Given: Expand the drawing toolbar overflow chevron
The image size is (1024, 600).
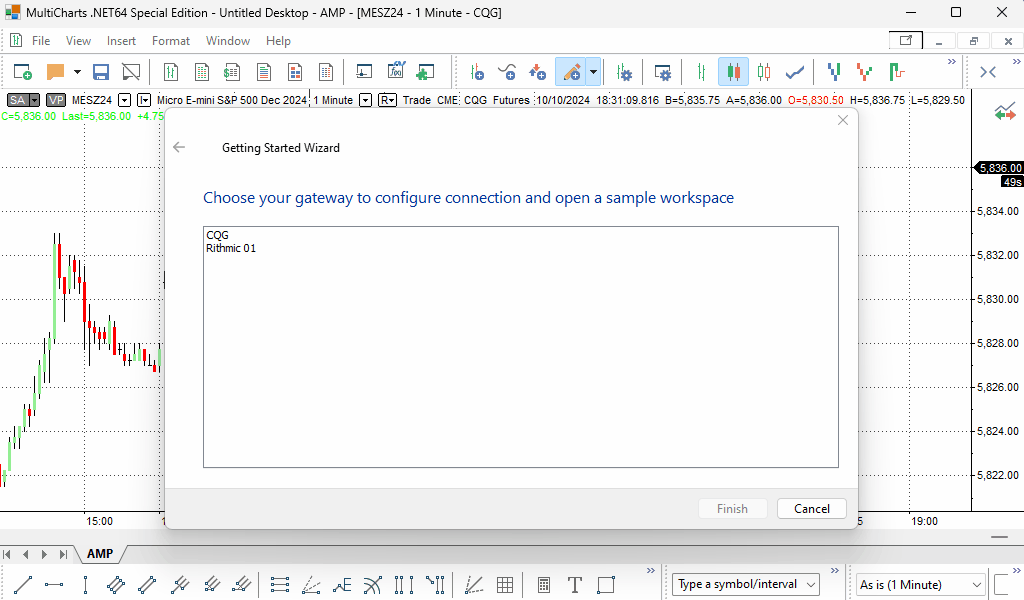Looking at the screenshot, I should pyautogui.click(x=650, y=571).
